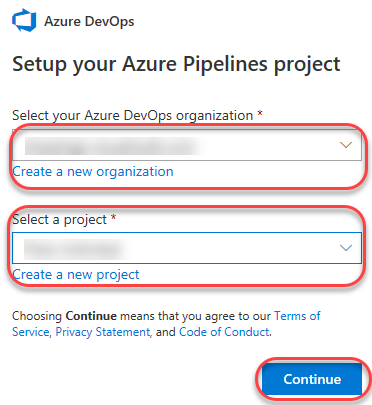Select the blurred organization name value

pos(113,146)
